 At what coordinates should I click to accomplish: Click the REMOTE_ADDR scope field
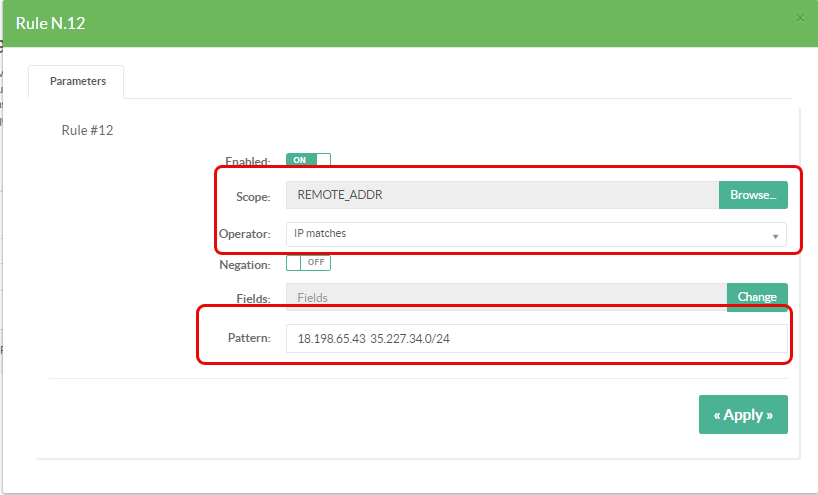point(502,195)
